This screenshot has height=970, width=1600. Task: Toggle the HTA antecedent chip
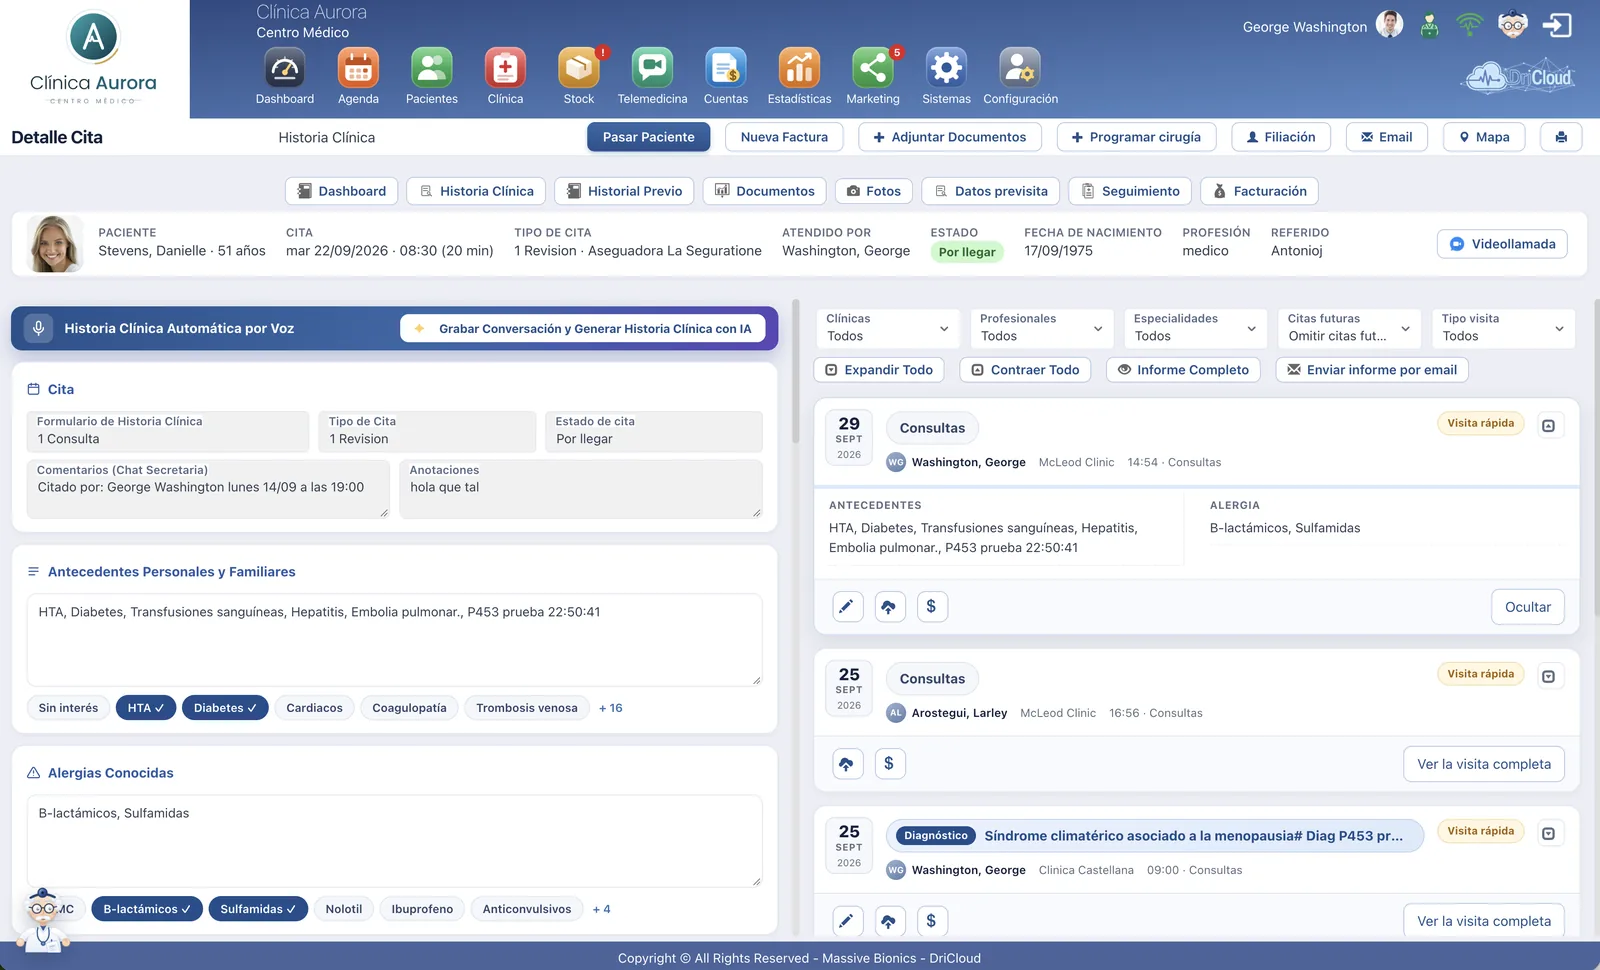tap(146, 708)
